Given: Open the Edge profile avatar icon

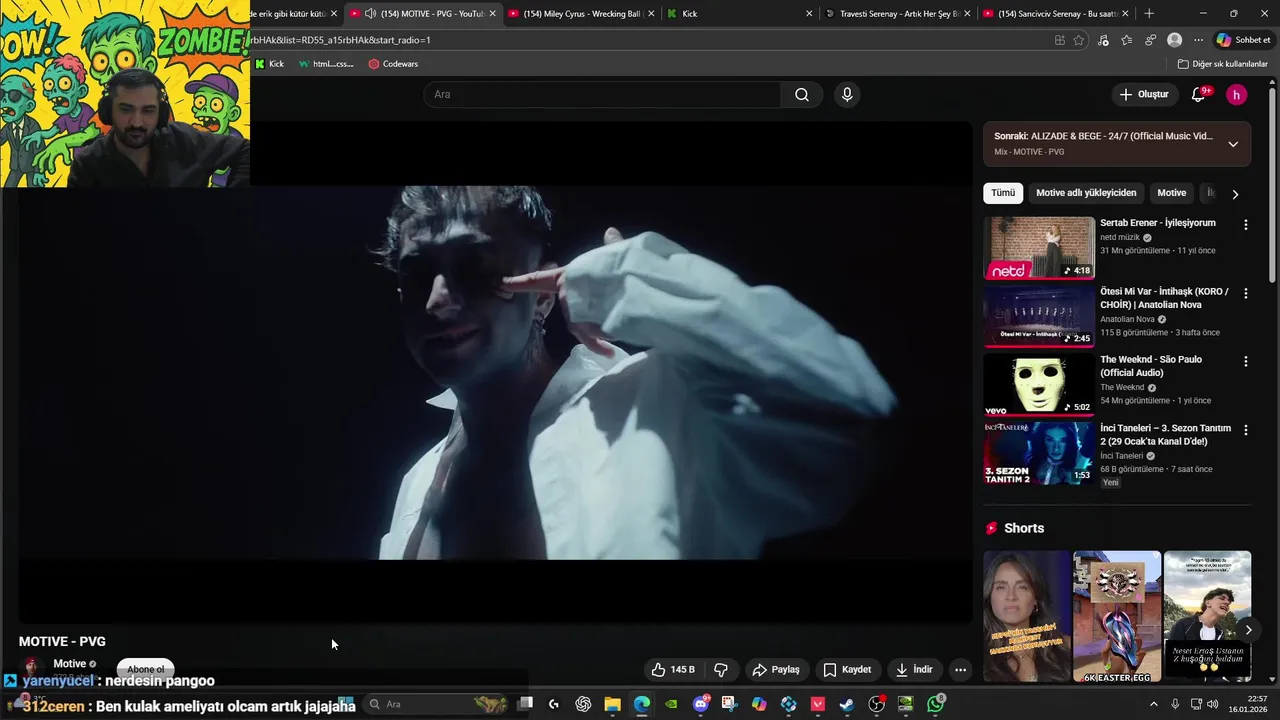Looking at the screenshot, I should click(1174, 40).
